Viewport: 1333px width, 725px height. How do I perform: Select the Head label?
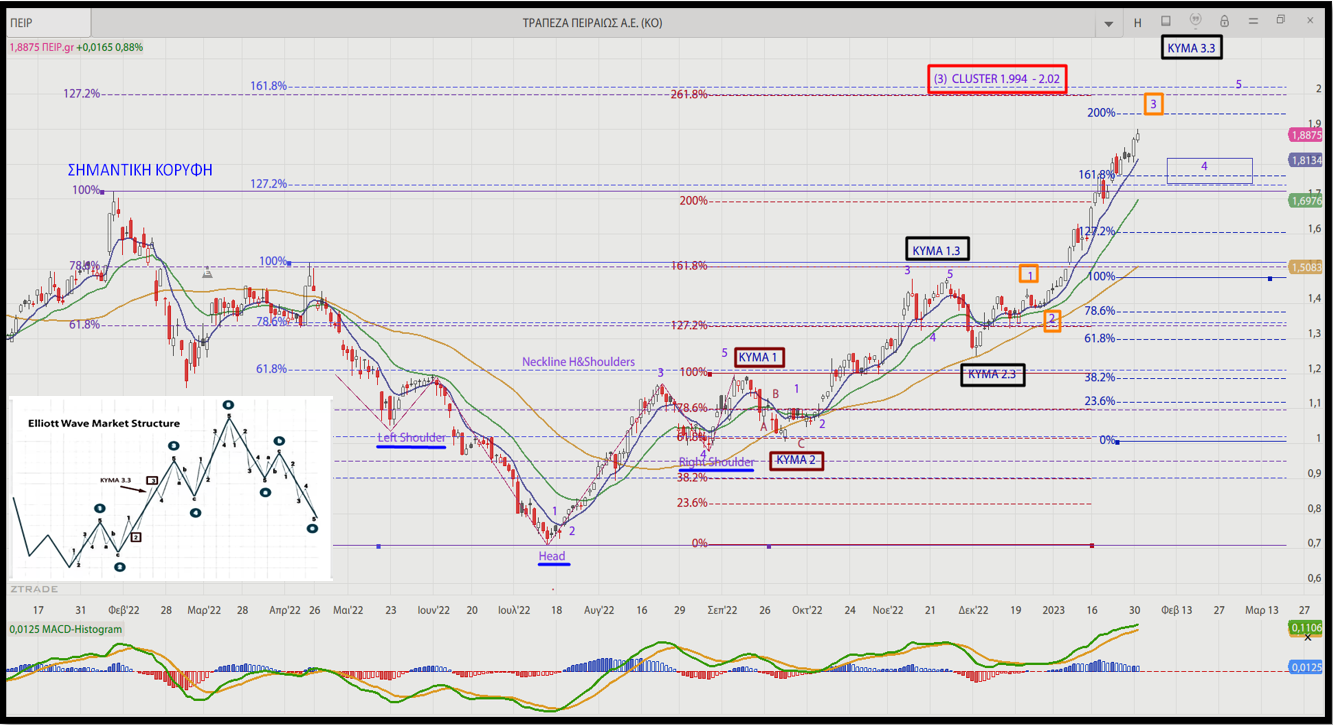(x=552, y=556)
